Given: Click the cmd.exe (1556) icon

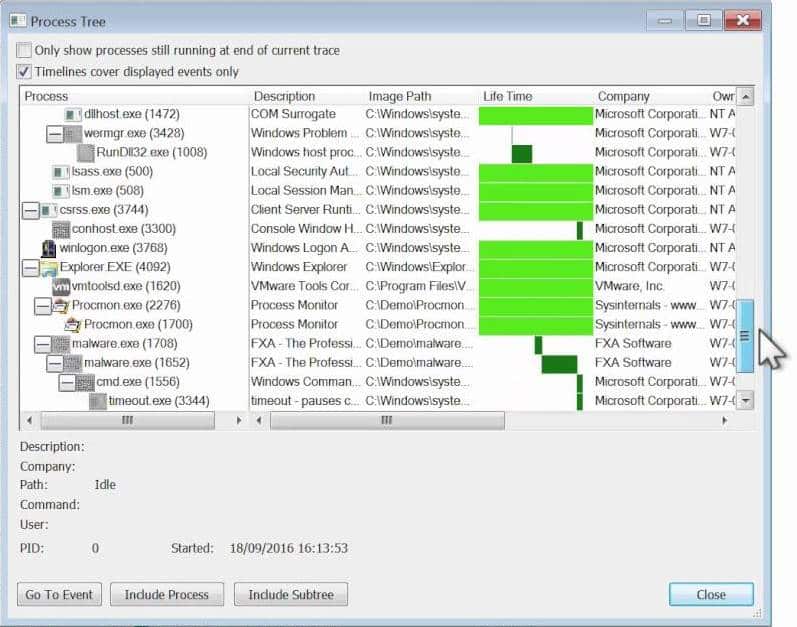Looking at the screenshot, I should (85, 382).
